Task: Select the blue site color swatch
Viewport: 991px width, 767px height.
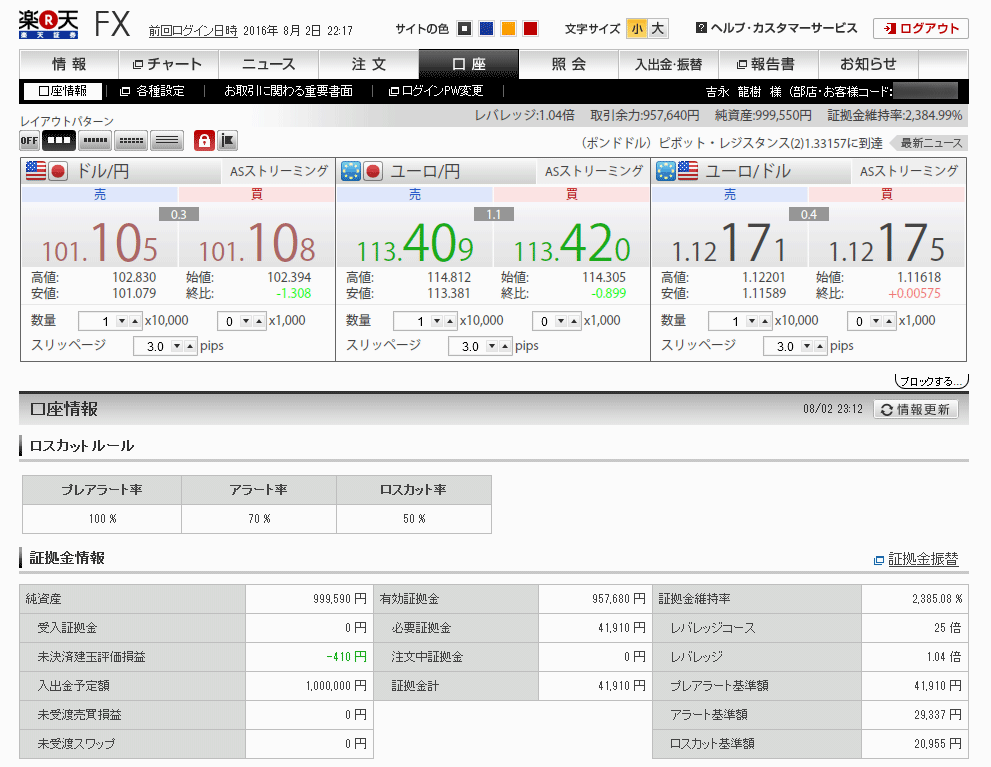Action: 487,28
